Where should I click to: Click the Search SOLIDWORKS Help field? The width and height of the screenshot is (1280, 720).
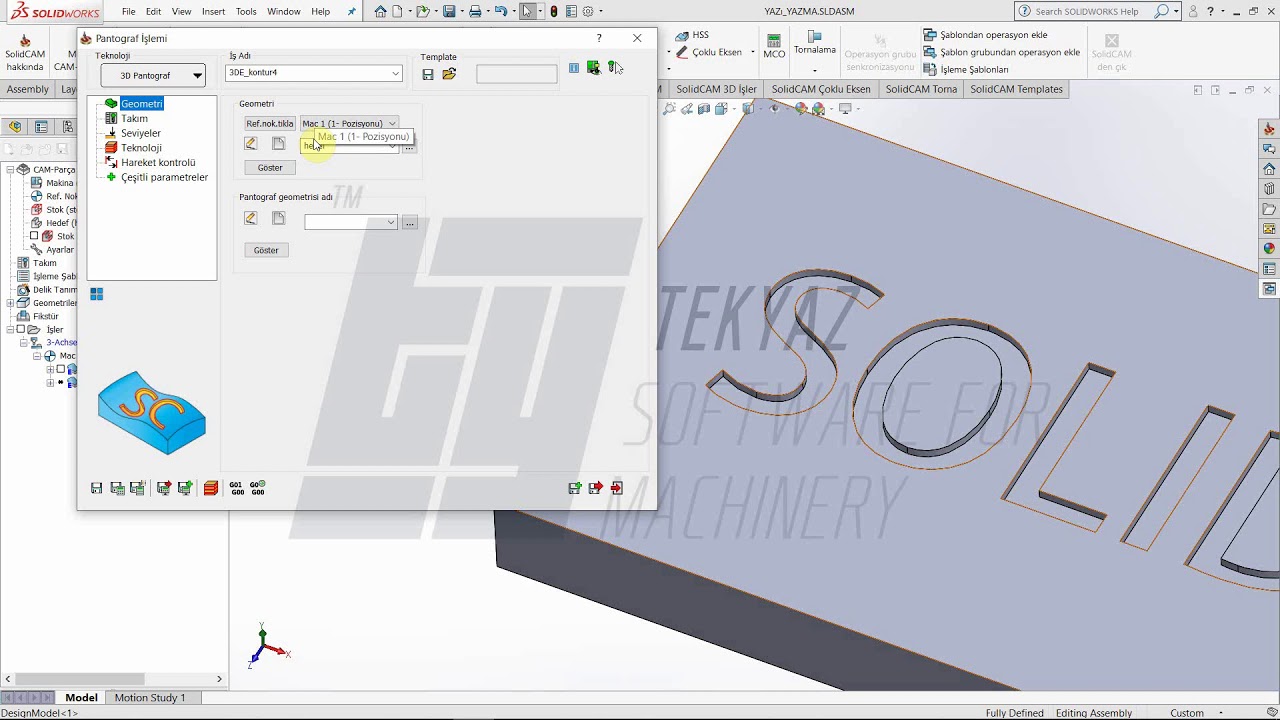pos(1087,12)
